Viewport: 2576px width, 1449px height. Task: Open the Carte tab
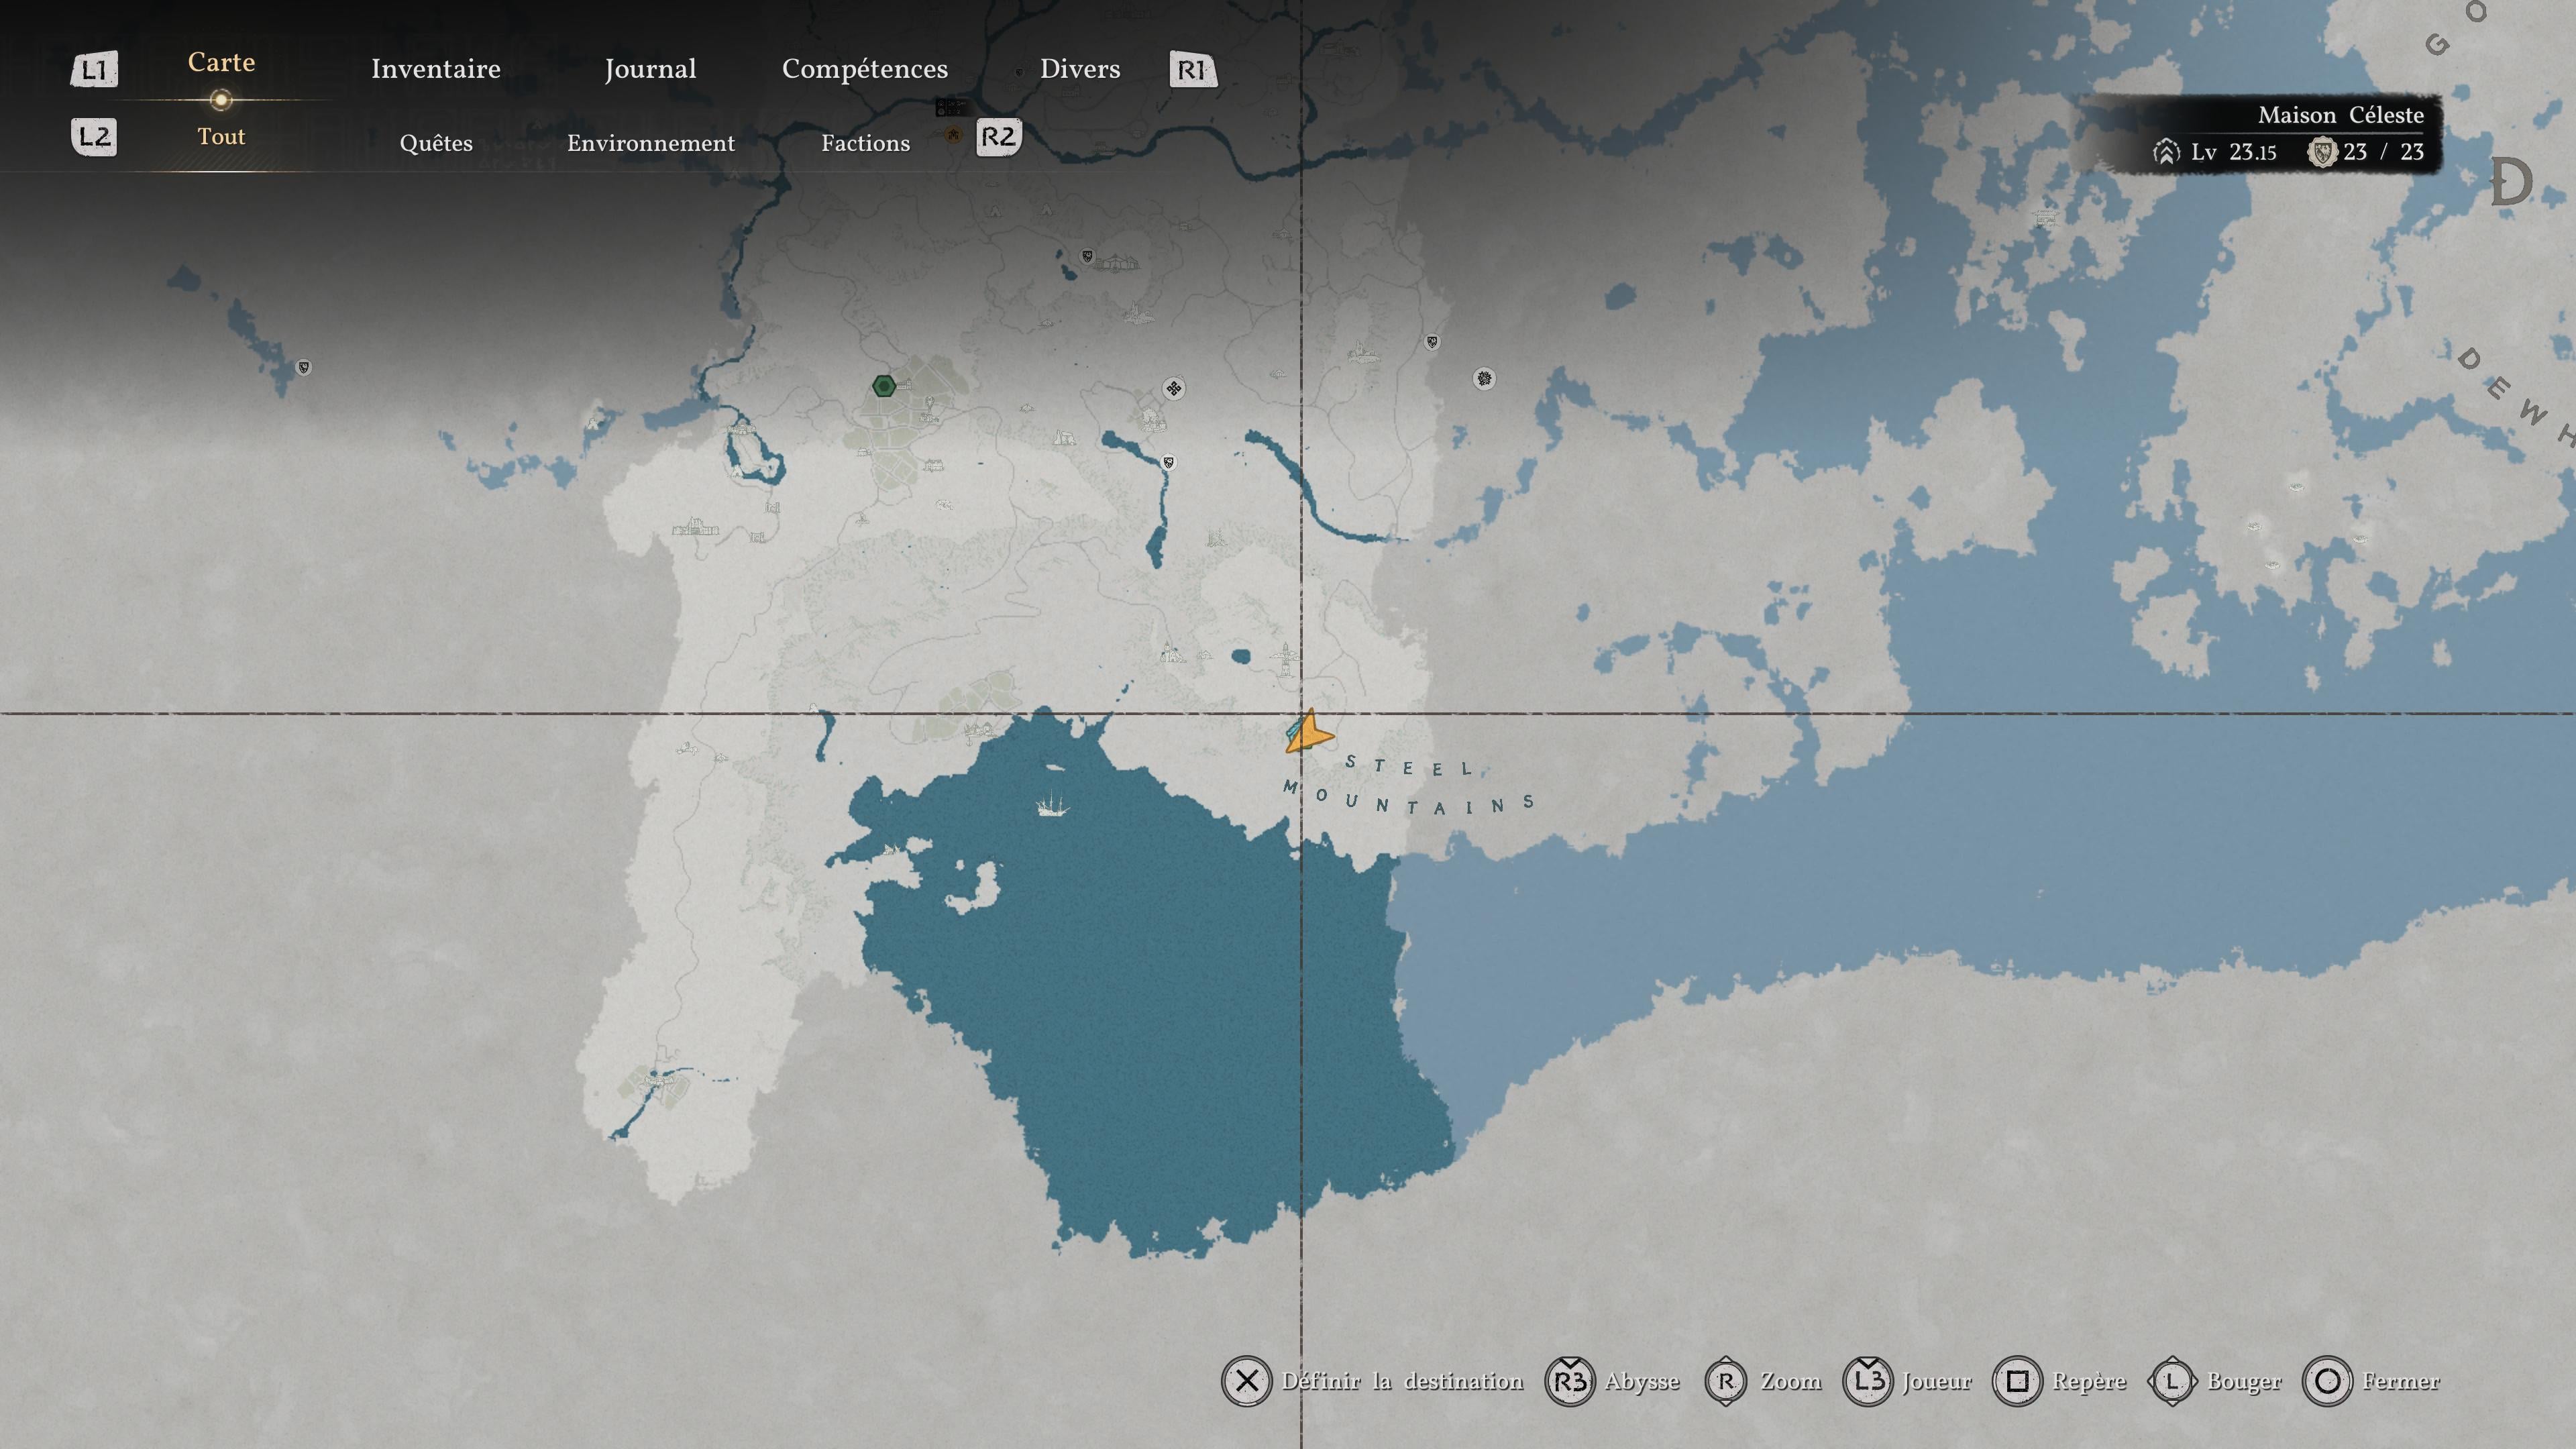point(221,62)
